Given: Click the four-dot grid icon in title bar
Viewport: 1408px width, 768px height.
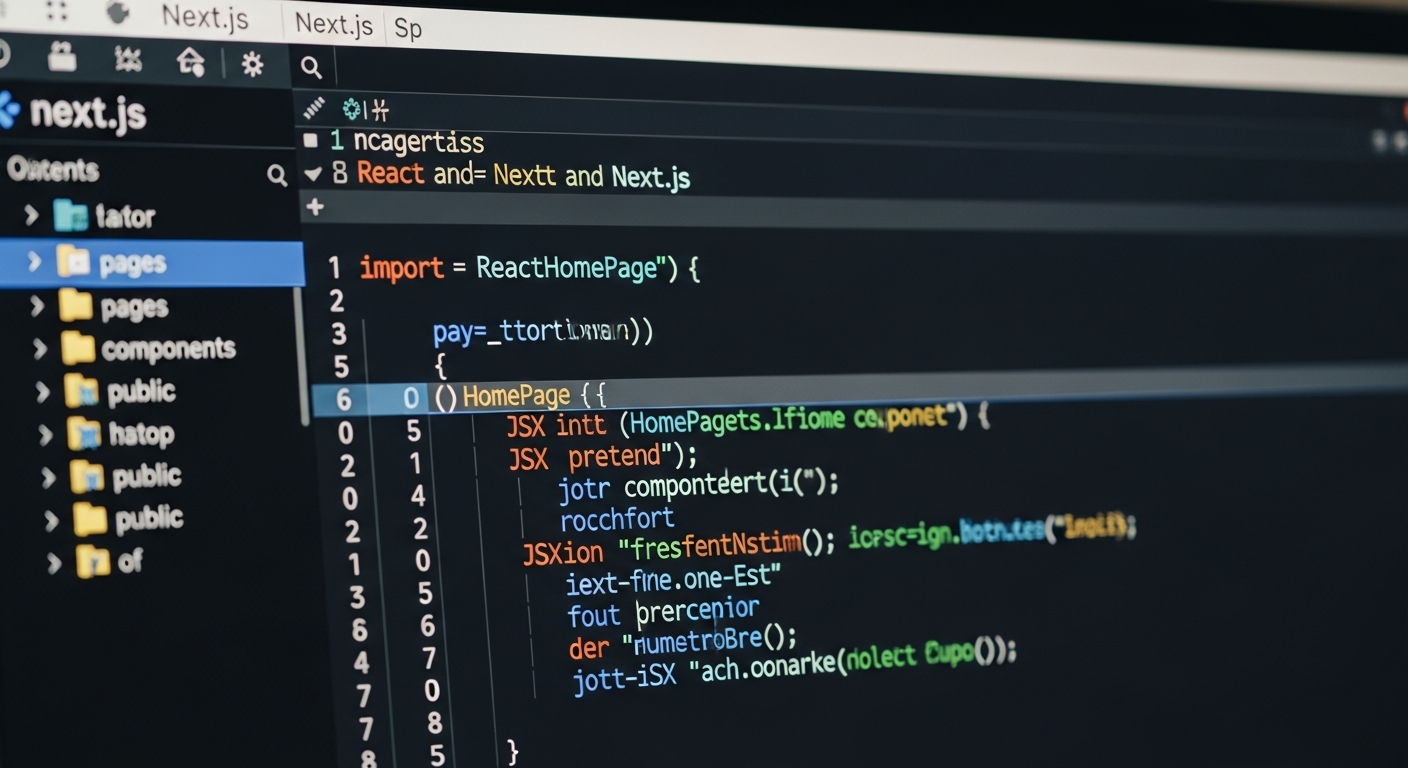Looking at the screenshot, I should tap(56, 11).
